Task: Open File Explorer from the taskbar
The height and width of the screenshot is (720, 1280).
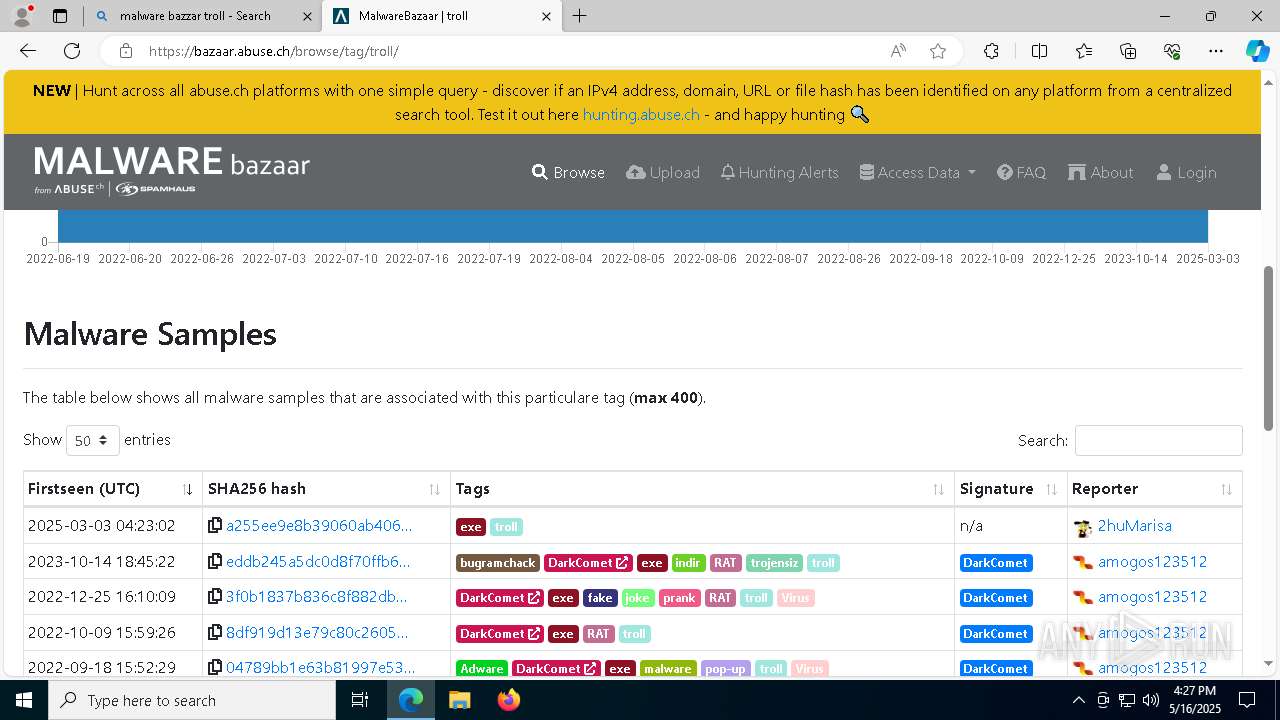Action: point(459,700)
